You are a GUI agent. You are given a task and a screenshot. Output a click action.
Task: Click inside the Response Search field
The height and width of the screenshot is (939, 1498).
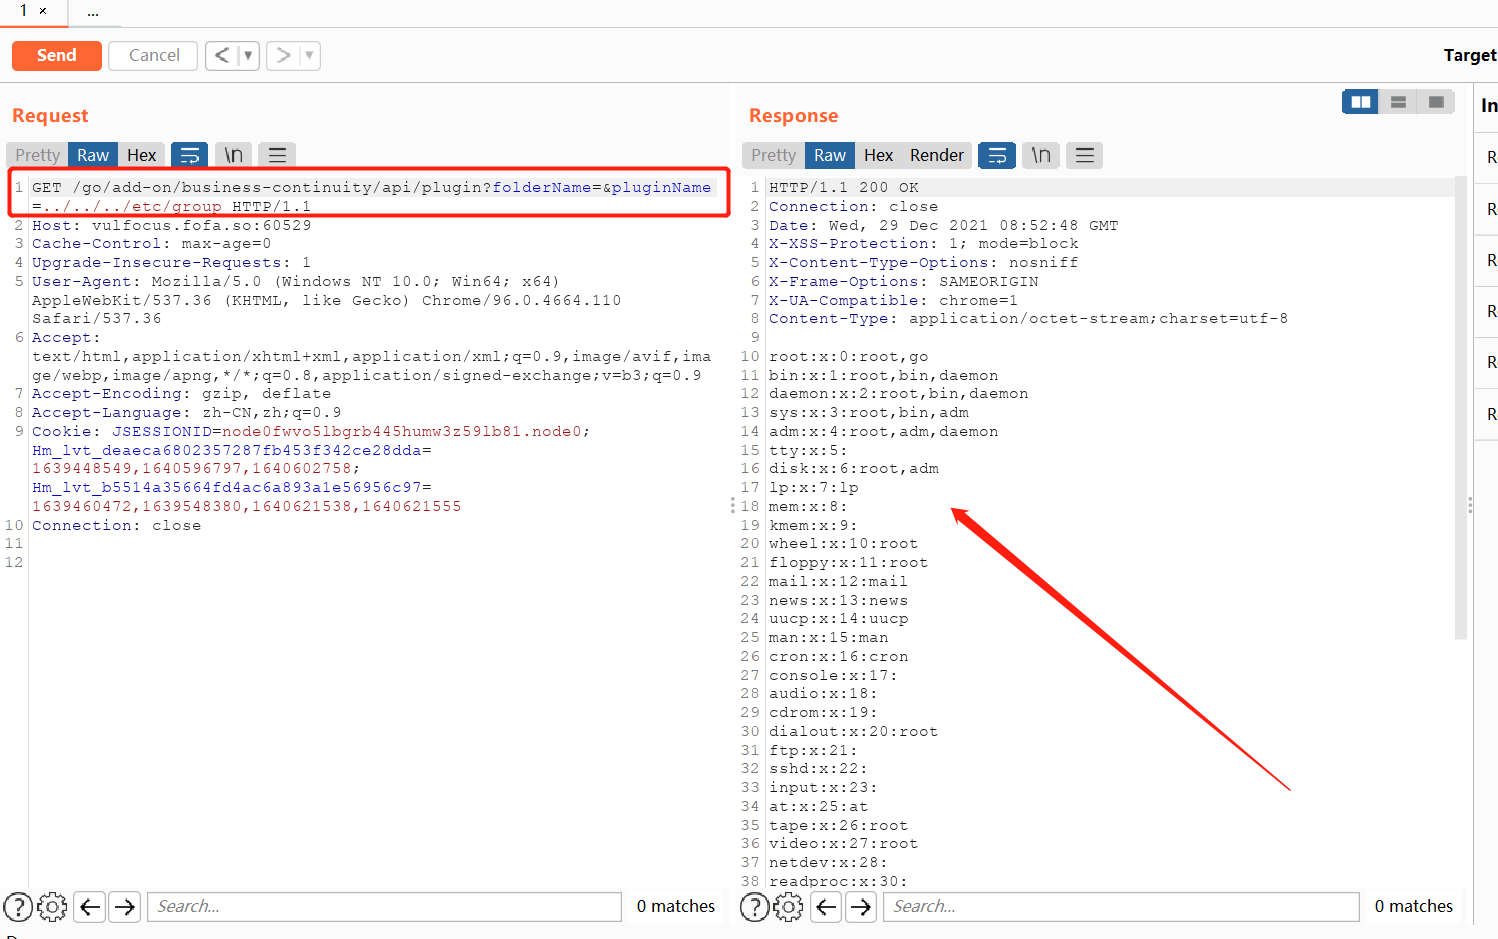(x=1120, y=906)
